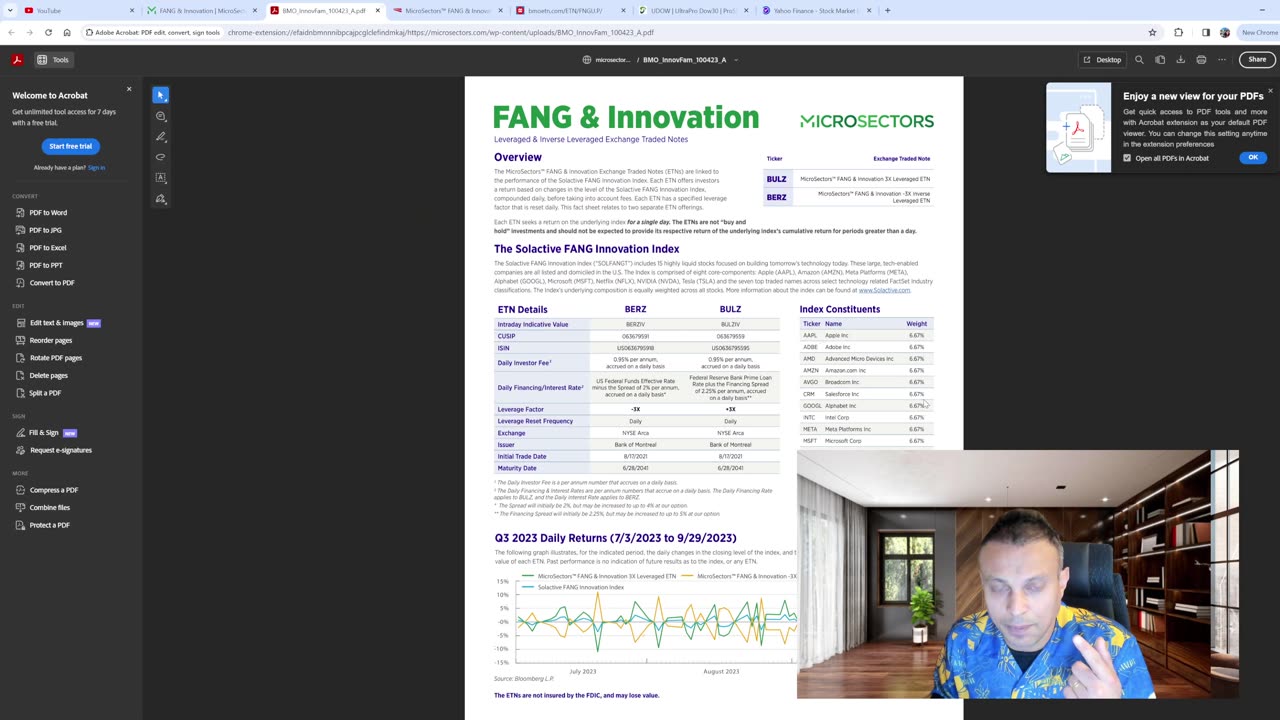Toggle Open all PDFs in Acrobat checkbox
The image size is (1280, 720).
(x=1127, y=158)
